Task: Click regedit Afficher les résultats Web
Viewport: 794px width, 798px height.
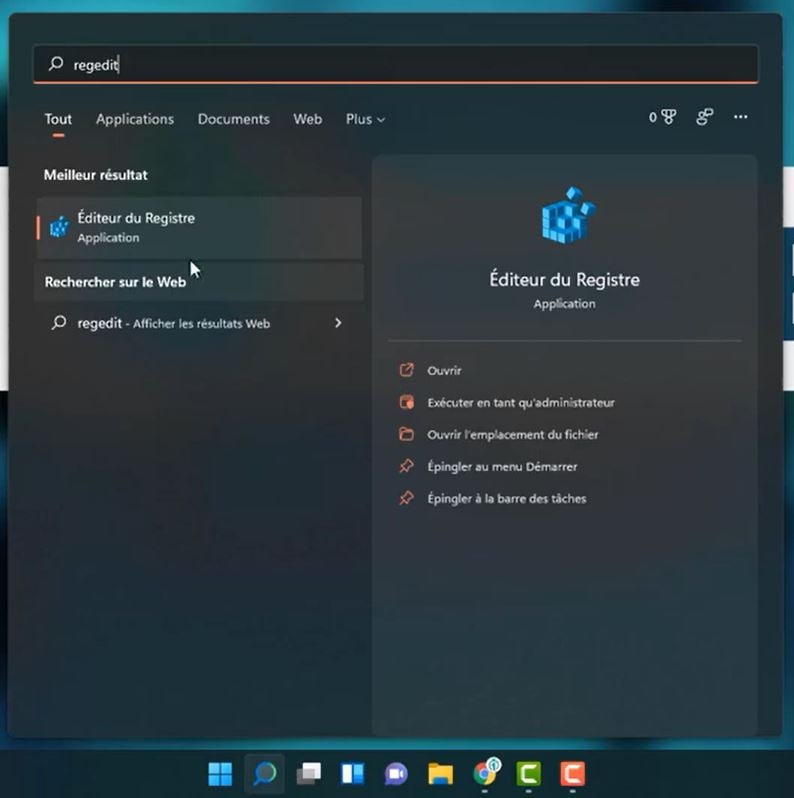Action: 199,323
